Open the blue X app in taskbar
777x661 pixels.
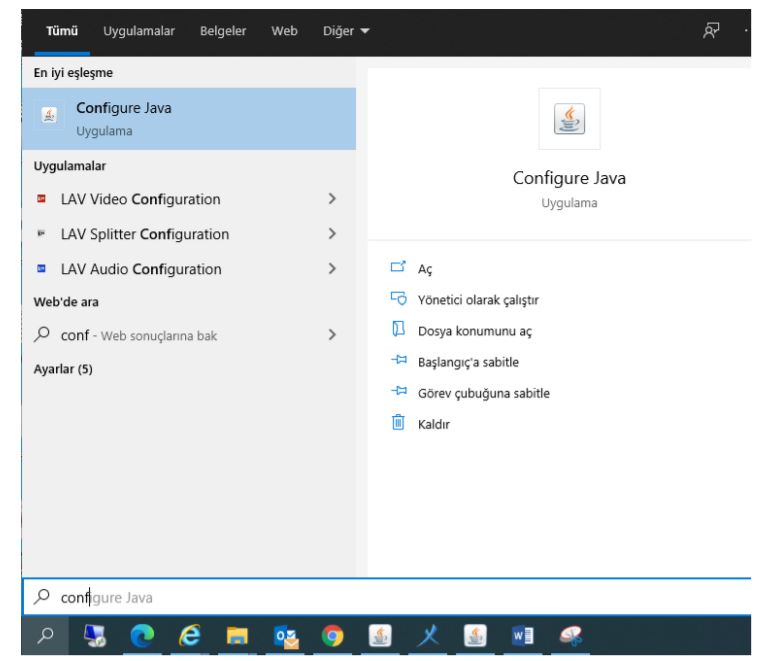(428, 635)
